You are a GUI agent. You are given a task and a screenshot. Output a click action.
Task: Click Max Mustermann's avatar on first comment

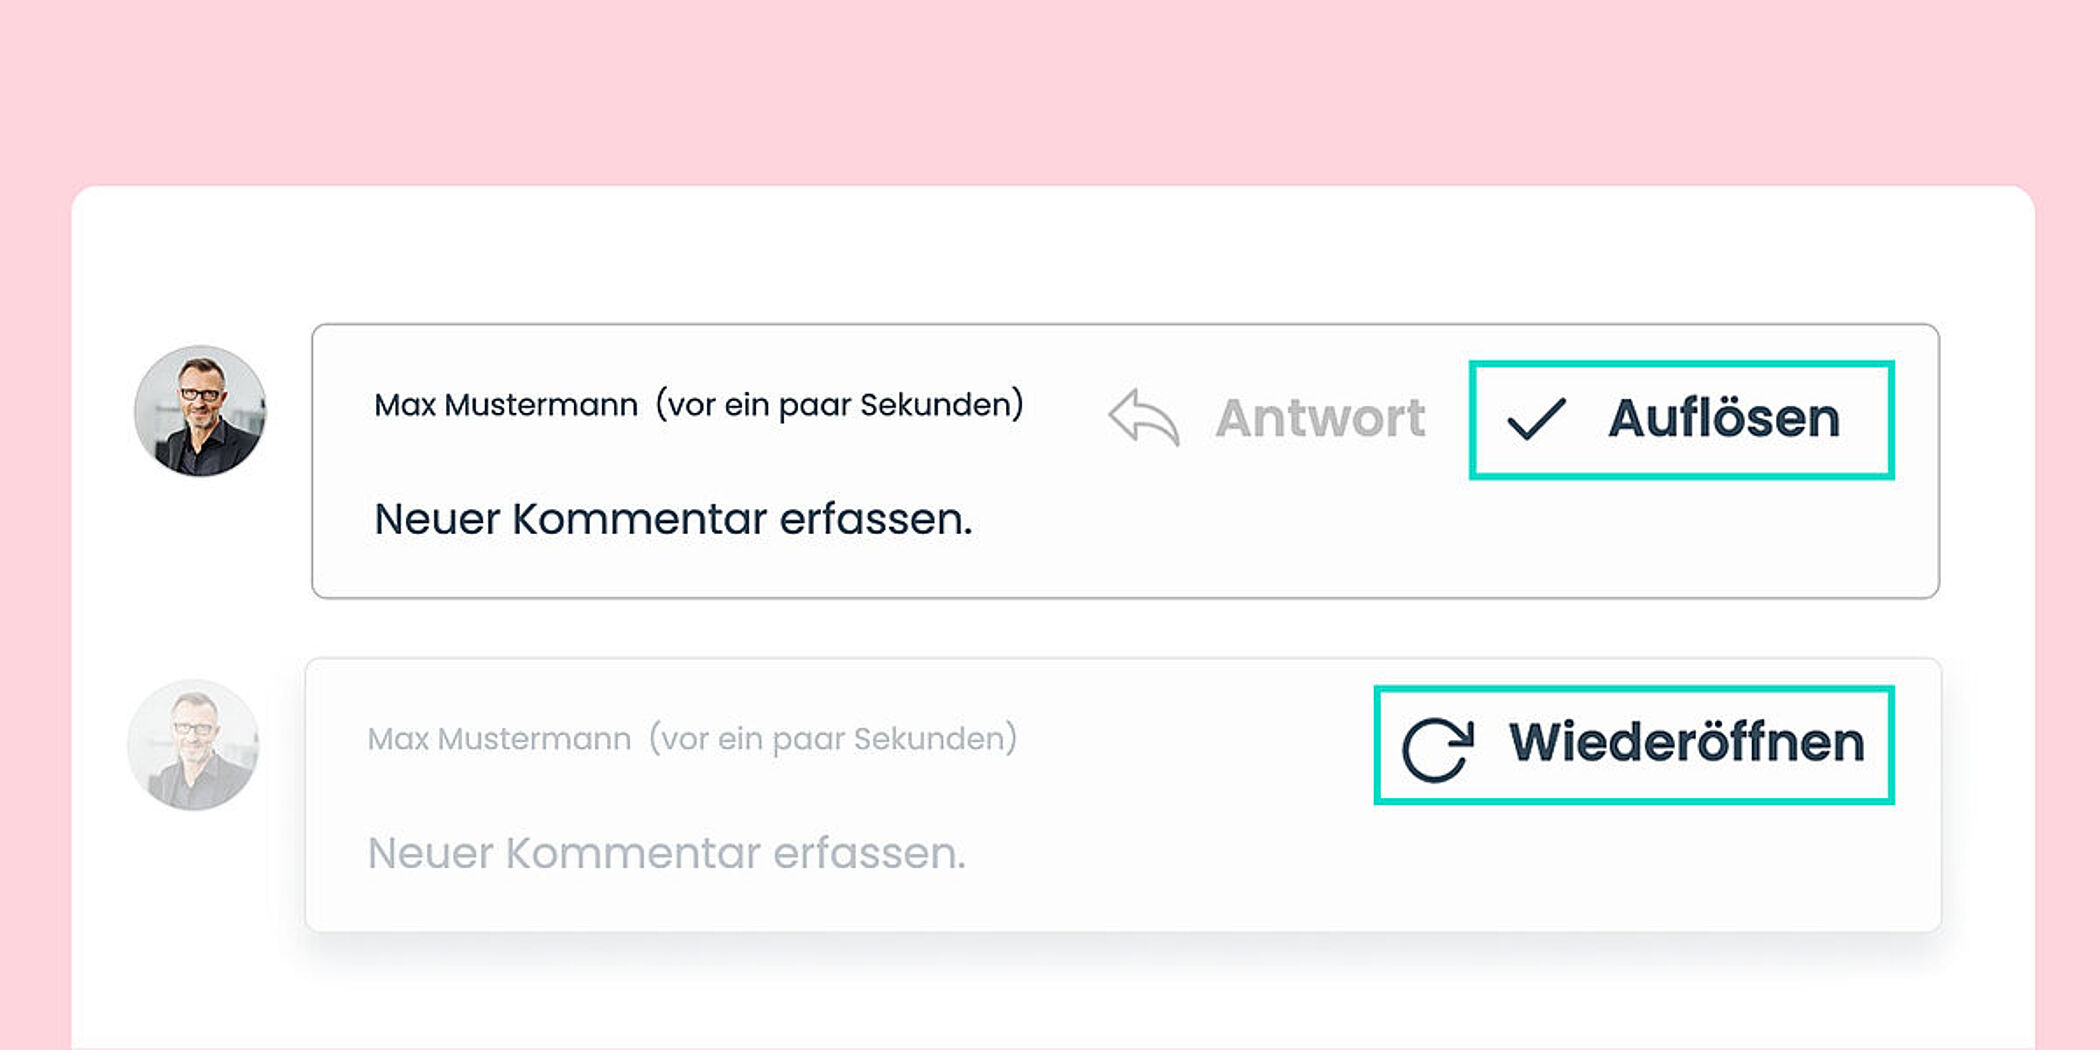[x=200, y=411]
